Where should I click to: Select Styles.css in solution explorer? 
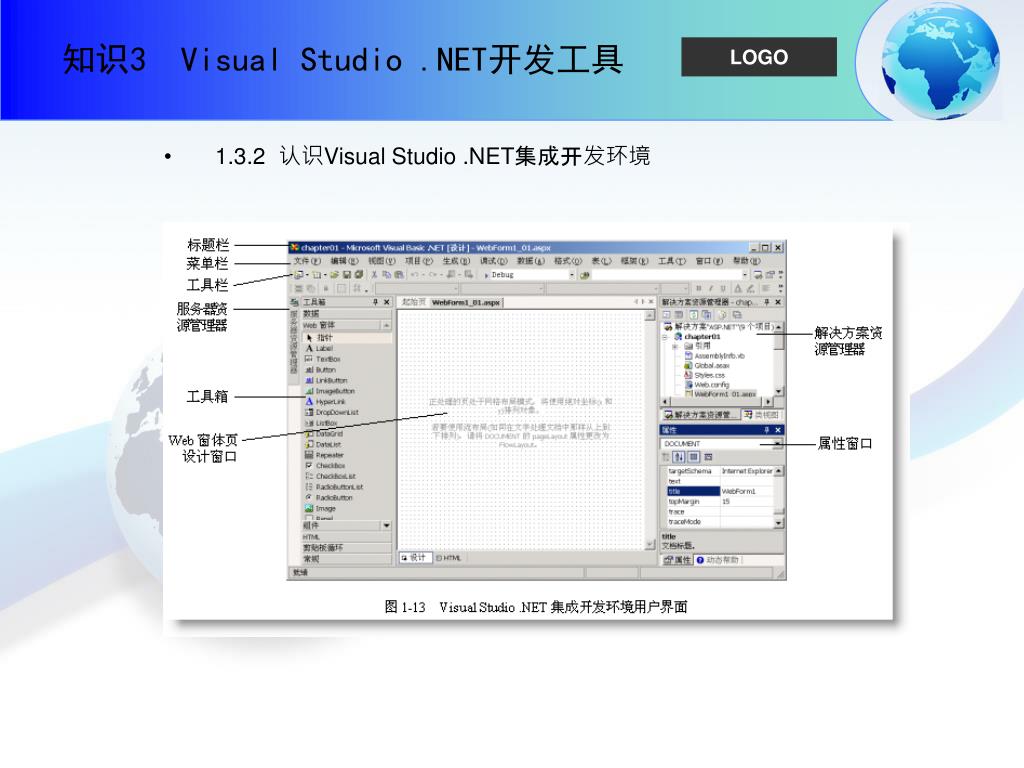tap(705, 376)
